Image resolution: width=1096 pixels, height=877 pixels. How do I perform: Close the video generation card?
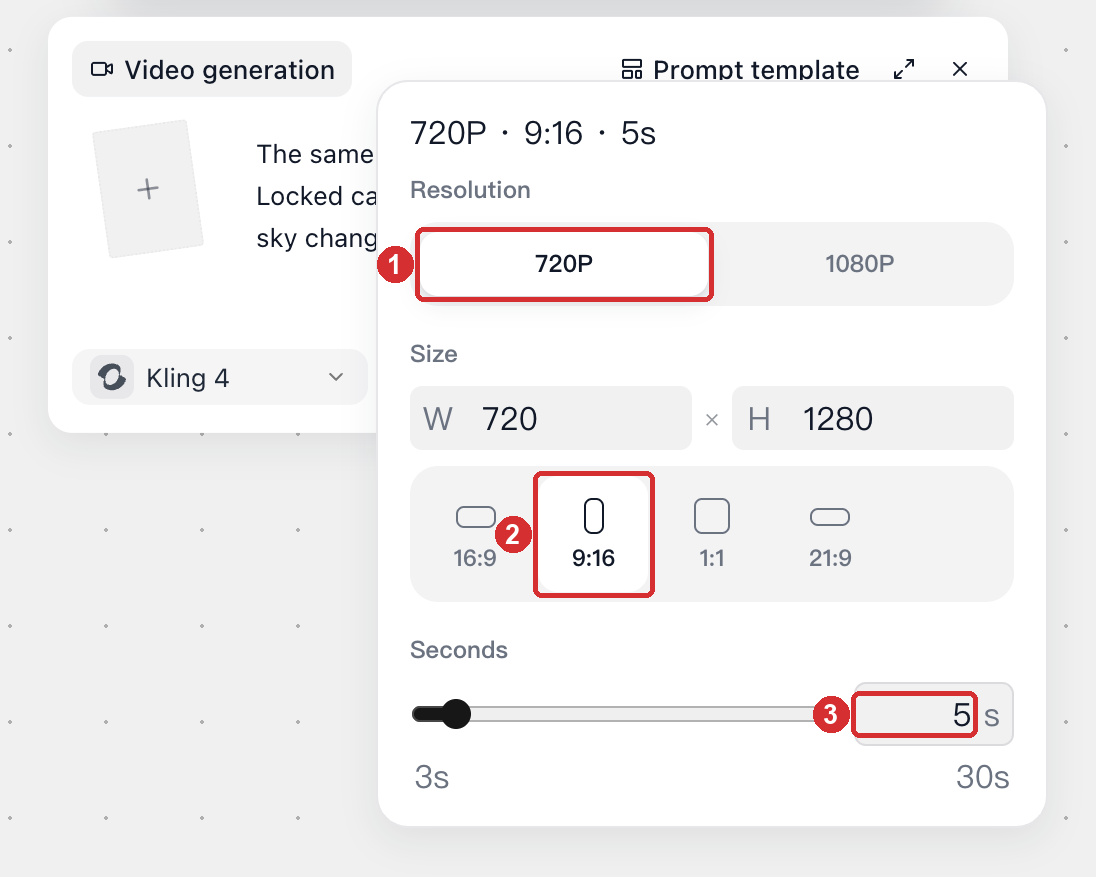pos(960,69)
